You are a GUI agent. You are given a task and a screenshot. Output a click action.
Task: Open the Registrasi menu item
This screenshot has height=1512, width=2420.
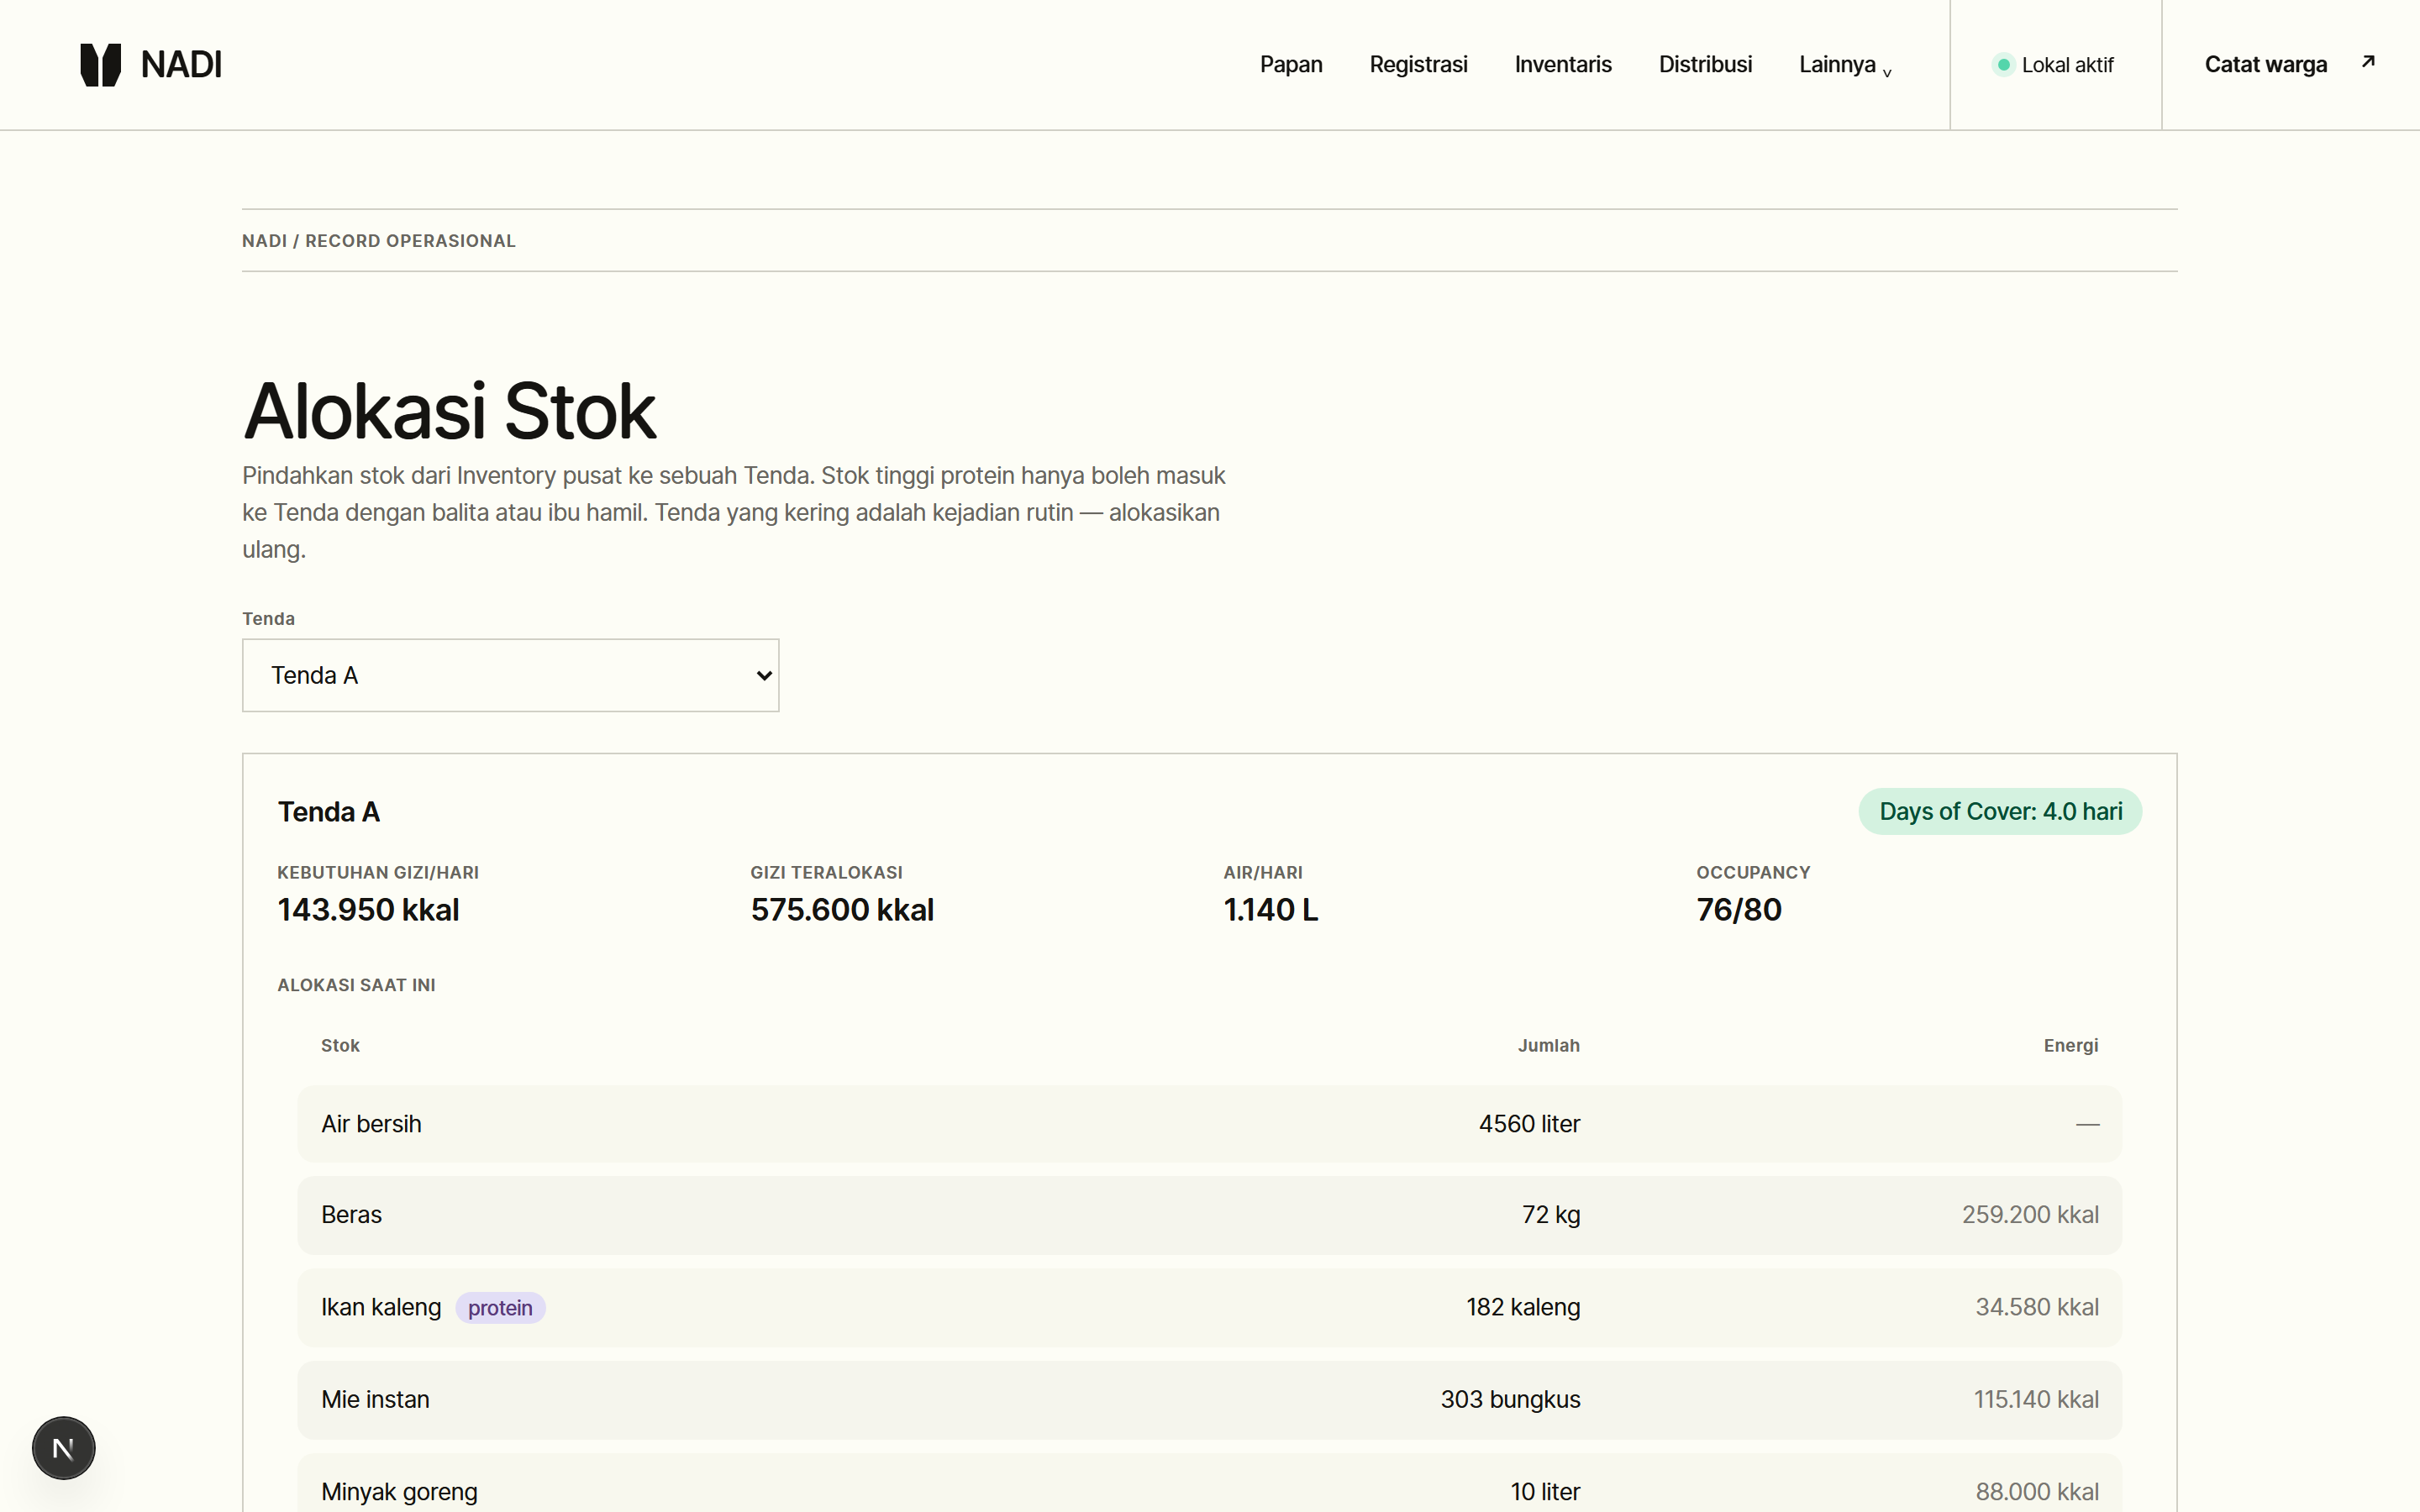[x=1418, y=65]
